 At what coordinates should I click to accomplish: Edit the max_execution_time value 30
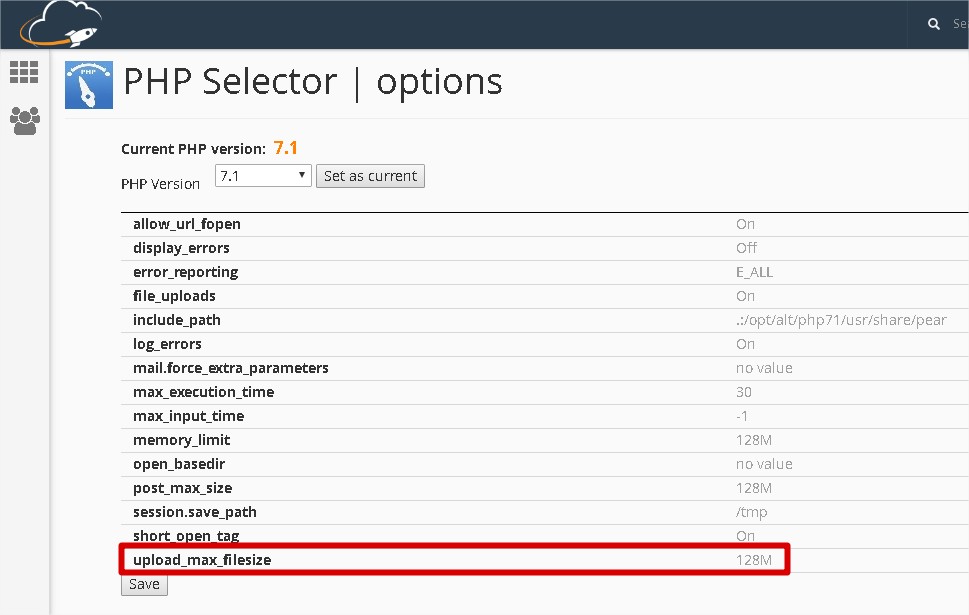(x=744, y=392)
